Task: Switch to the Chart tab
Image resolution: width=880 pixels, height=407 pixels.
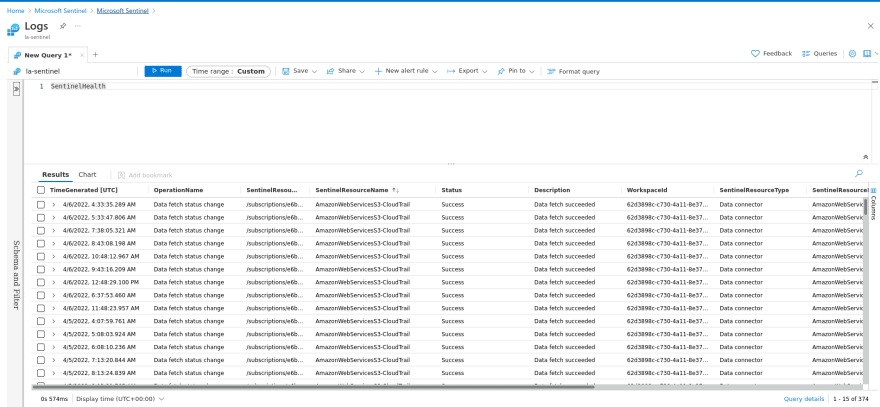Action: (x=87, y=175)
